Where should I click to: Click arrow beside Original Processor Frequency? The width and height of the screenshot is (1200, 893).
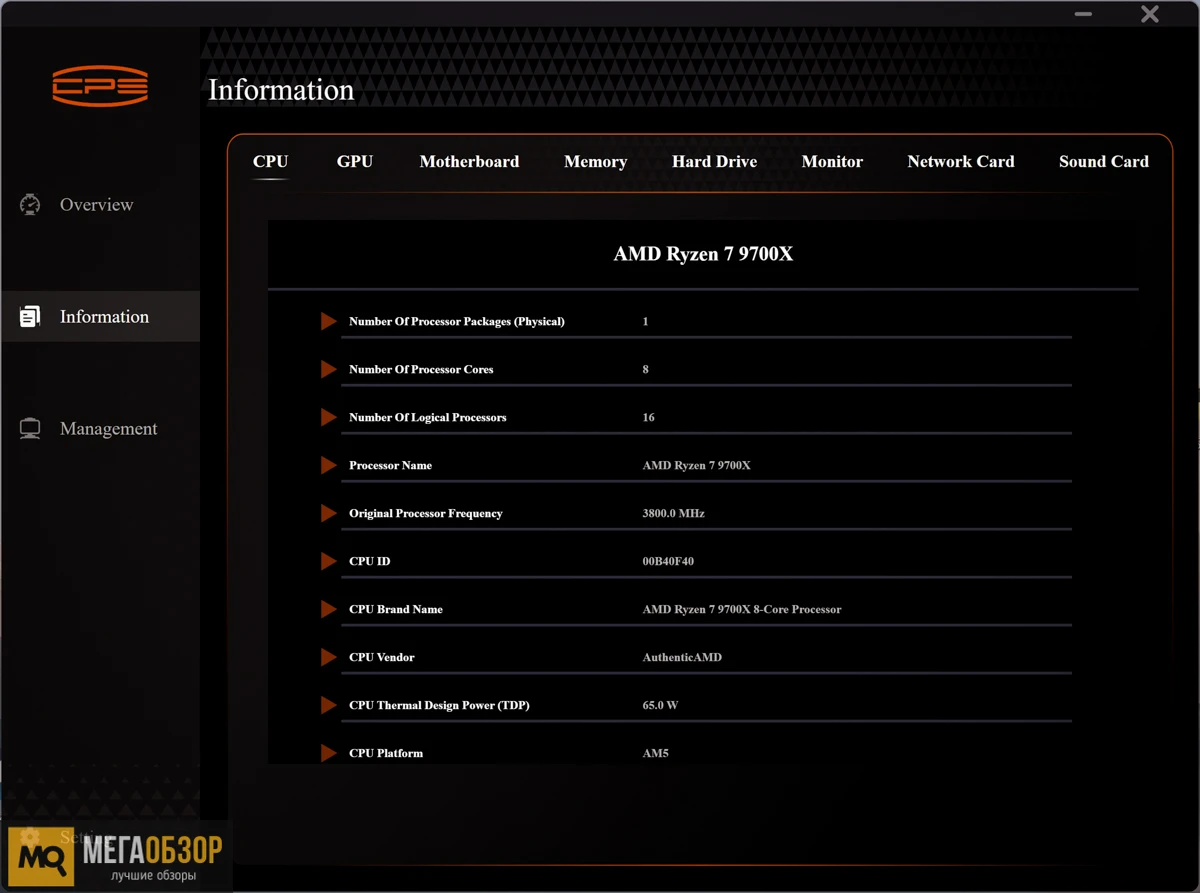[x=328, y=513]
